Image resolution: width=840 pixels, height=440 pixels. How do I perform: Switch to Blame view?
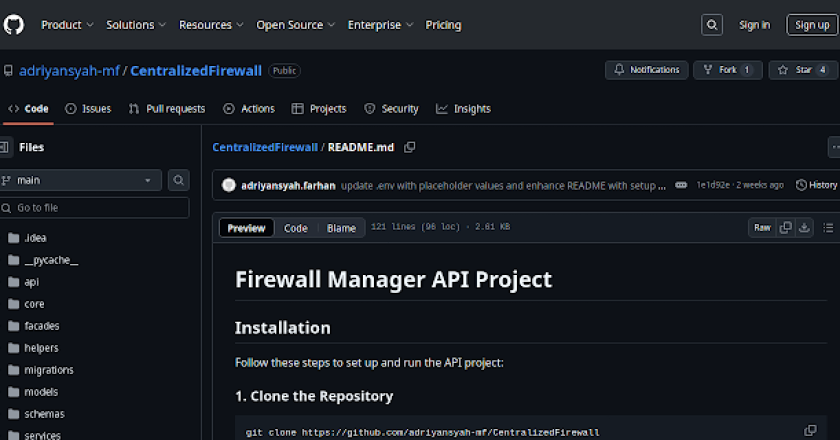(x=341, y=228)
